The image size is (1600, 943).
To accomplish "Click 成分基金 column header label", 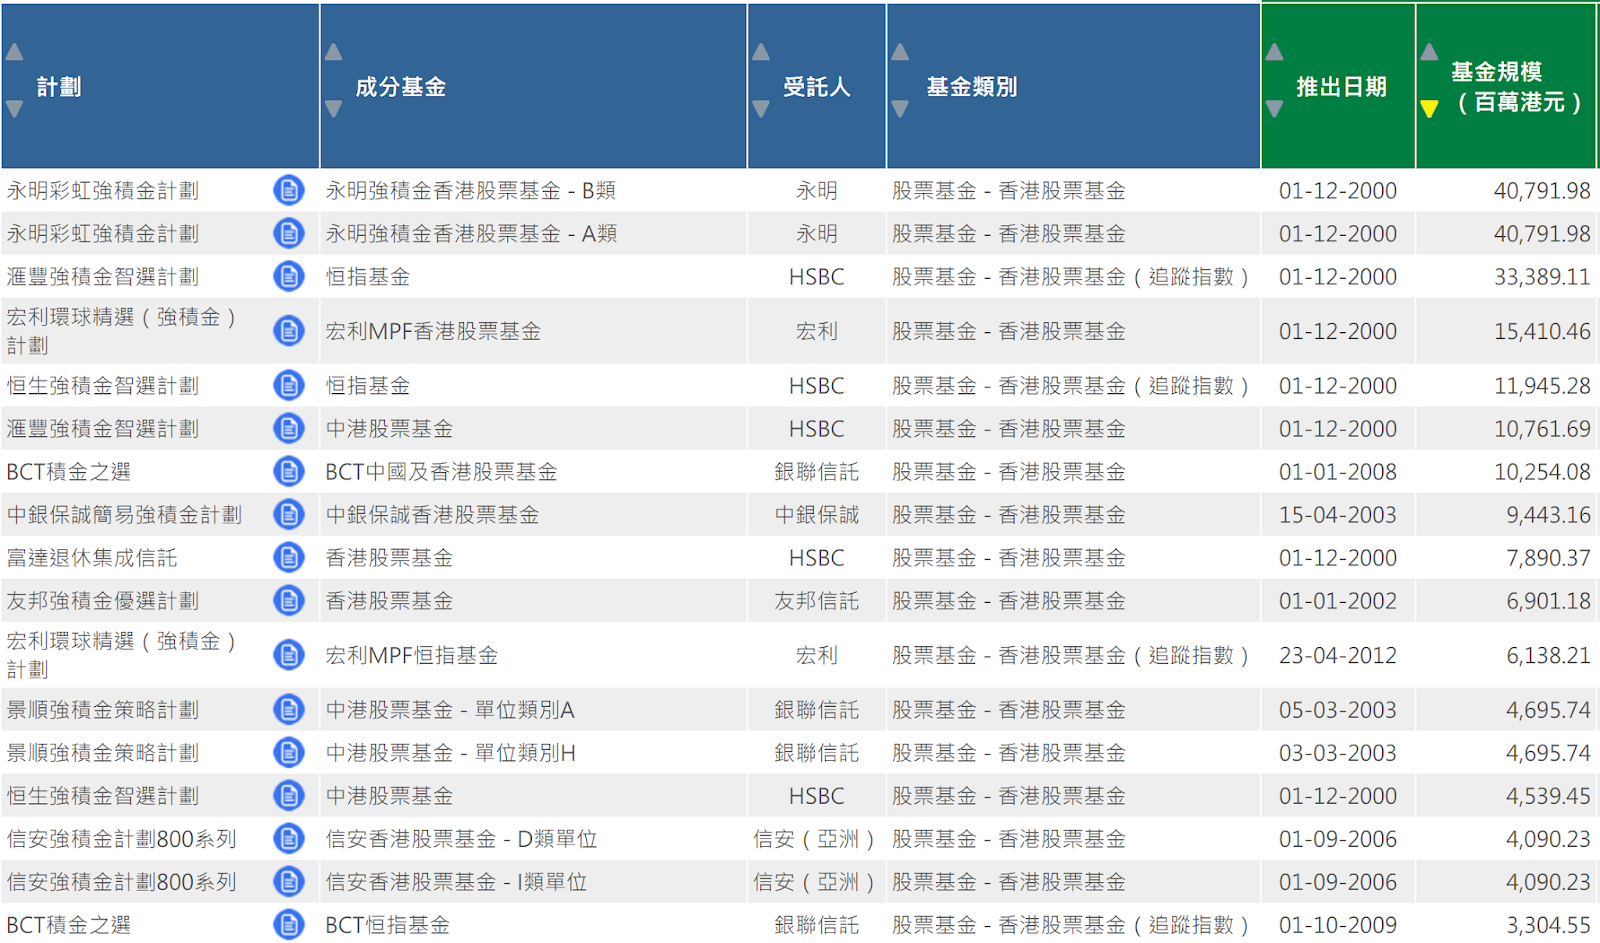I will tap(401, 87).
